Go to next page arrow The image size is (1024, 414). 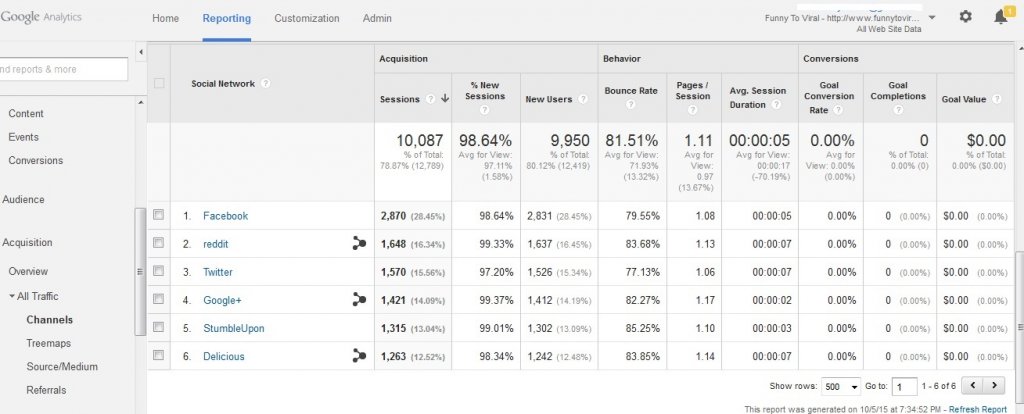994,385
